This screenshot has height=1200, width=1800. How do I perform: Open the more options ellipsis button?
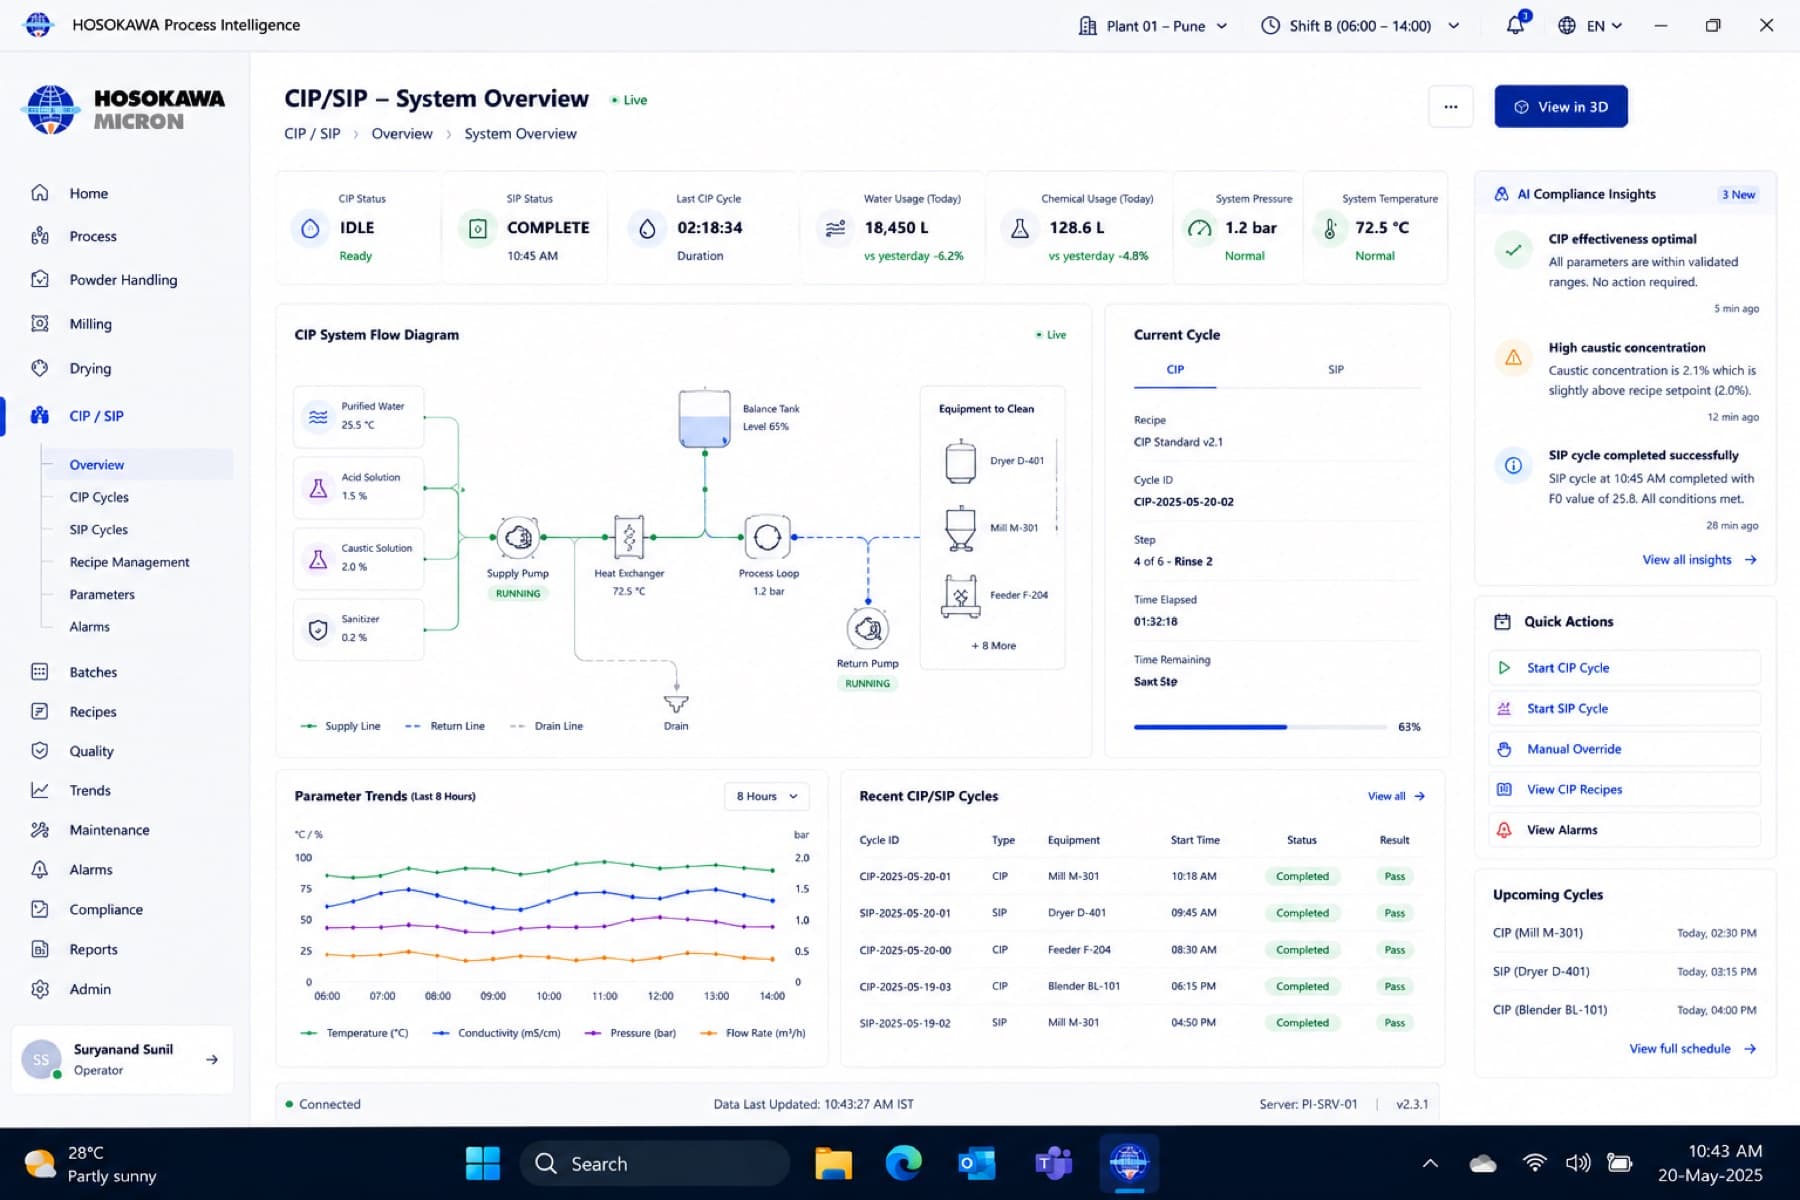(x=1451, y=106)
